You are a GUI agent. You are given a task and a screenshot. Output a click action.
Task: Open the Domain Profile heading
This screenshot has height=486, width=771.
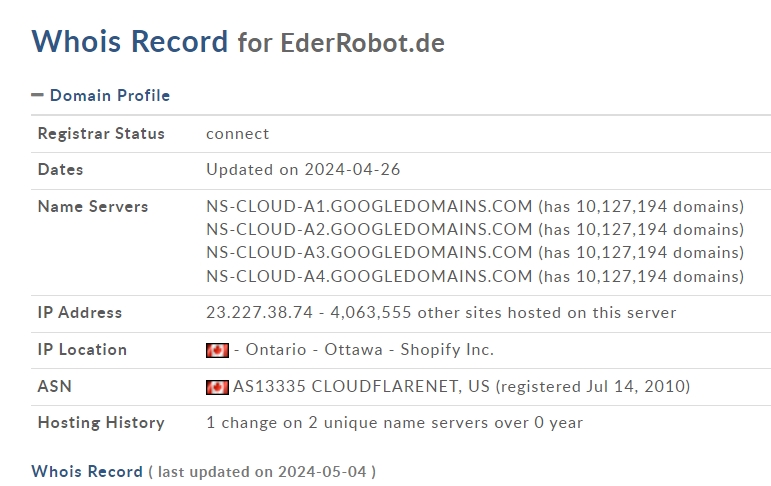pyautogui.click(x=110, y=95)
